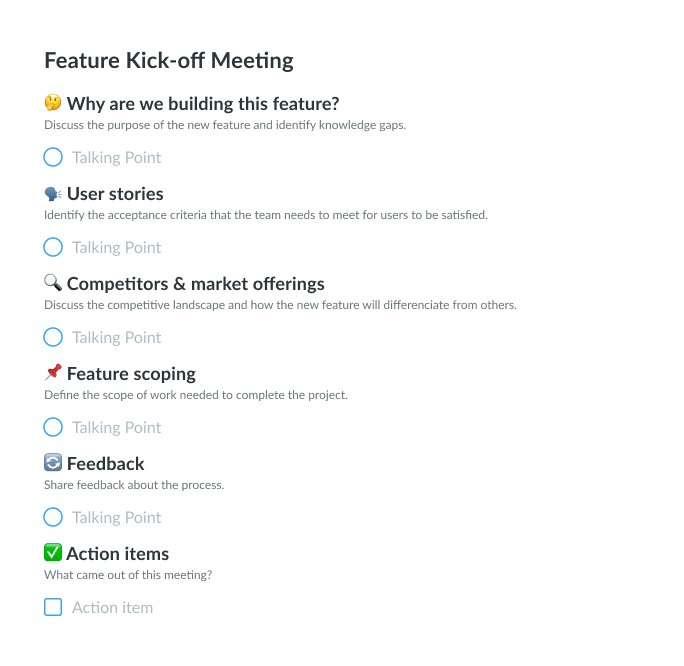Check the talking point circle under Competitors & market offerings
Image resolution: width=684 pixels, height=666 pixels.
pyautogui.click(x=53, y=337)
